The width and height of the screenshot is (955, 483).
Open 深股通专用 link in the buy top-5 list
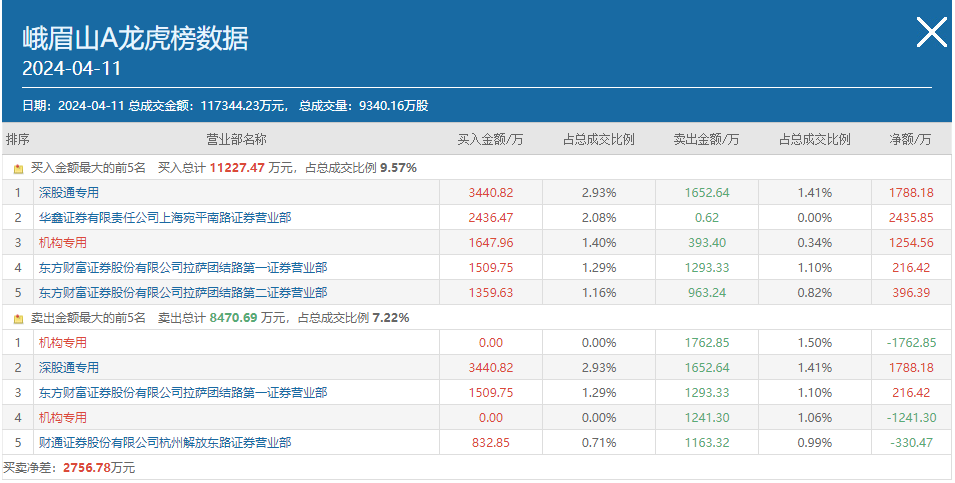[69, 193]
